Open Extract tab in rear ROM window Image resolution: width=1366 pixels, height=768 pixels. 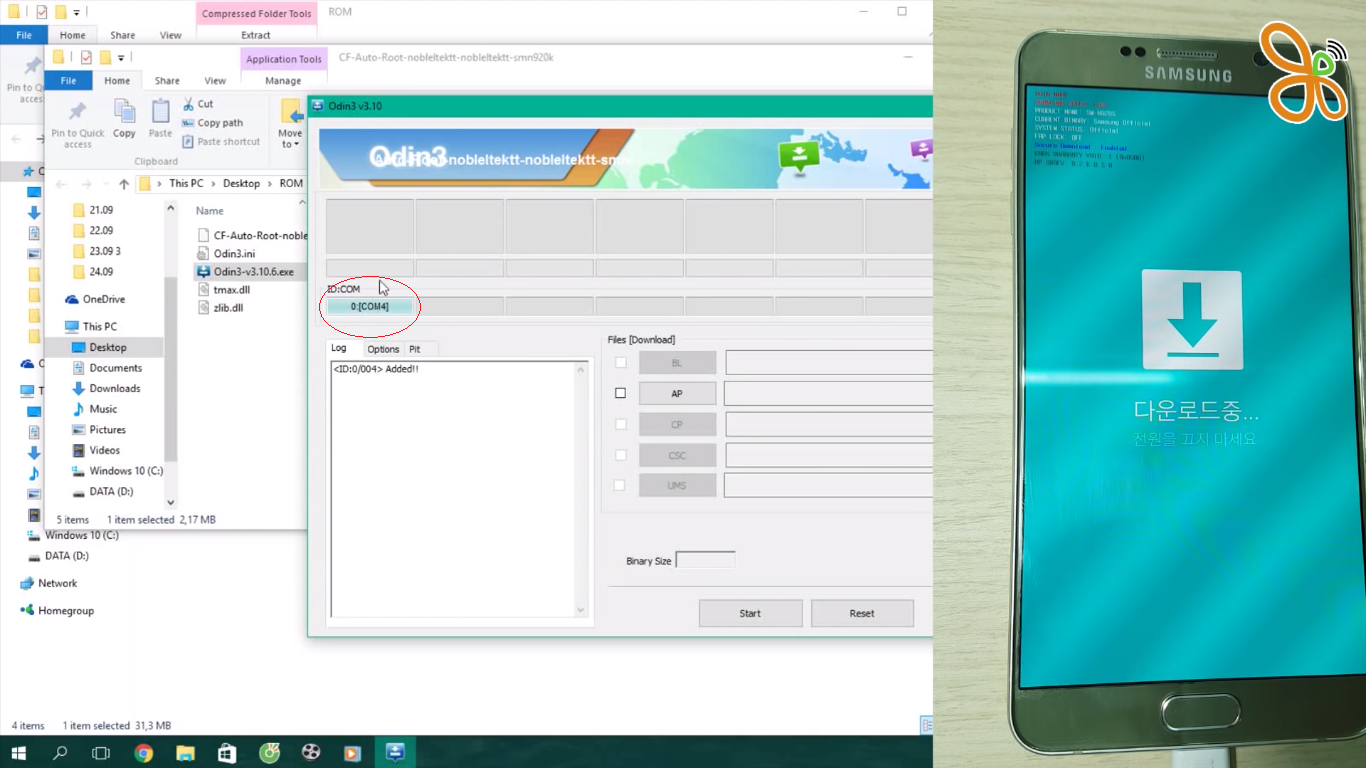point(256,35)
